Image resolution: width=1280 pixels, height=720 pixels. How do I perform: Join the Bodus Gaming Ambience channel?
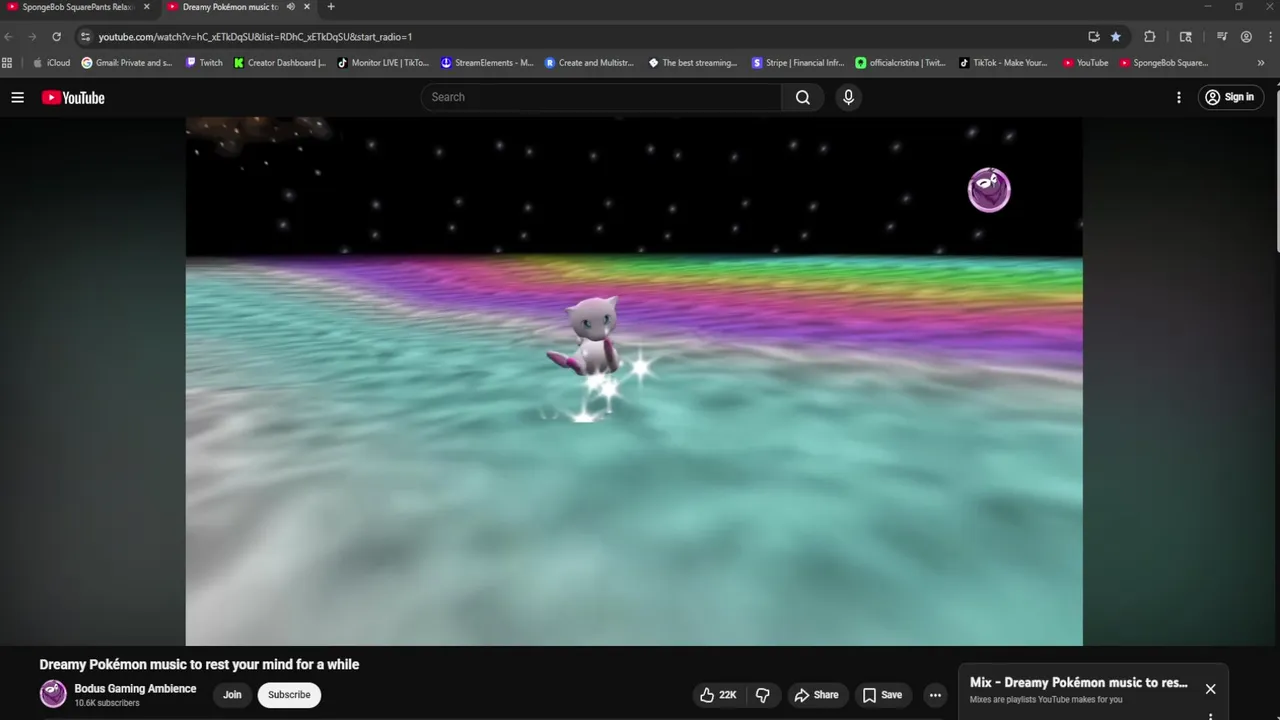232,695
